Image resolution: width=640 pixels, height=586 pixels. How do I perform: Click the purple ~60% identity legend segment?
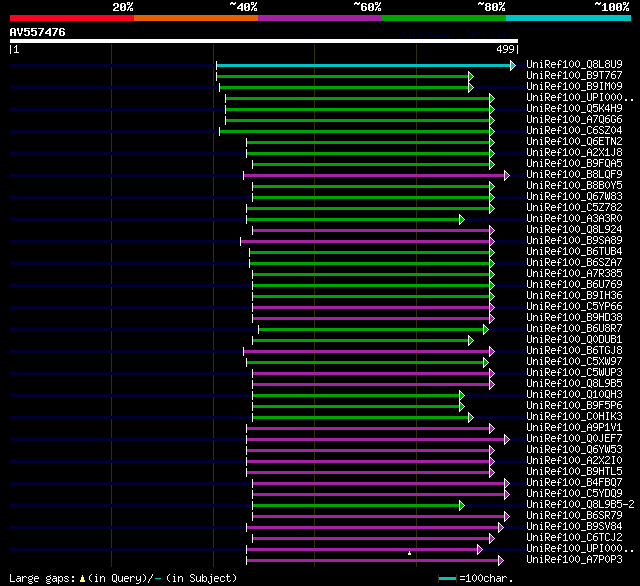[x=320, y=18]
